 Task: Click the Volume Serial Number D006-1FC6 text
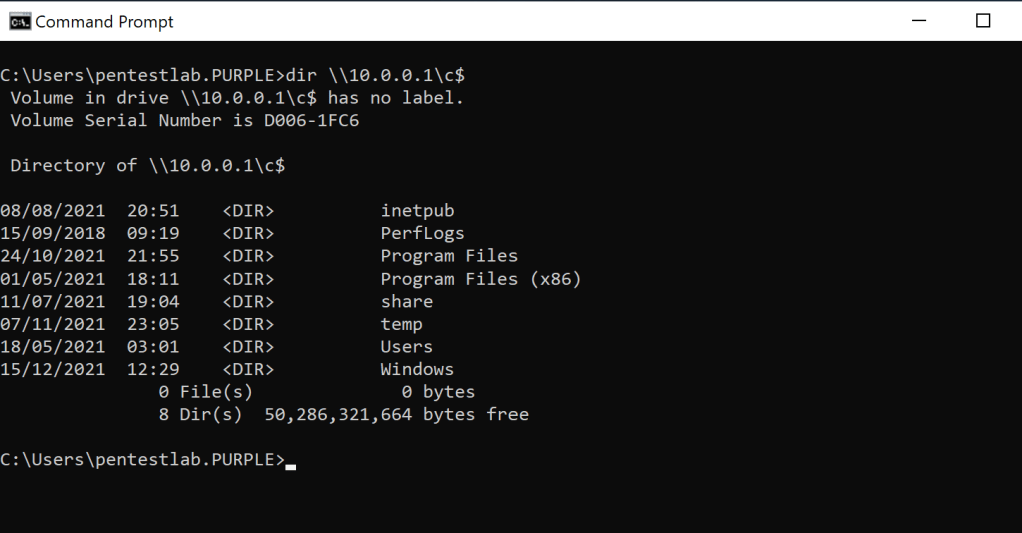pyautogui.click(x=185, y=120)
